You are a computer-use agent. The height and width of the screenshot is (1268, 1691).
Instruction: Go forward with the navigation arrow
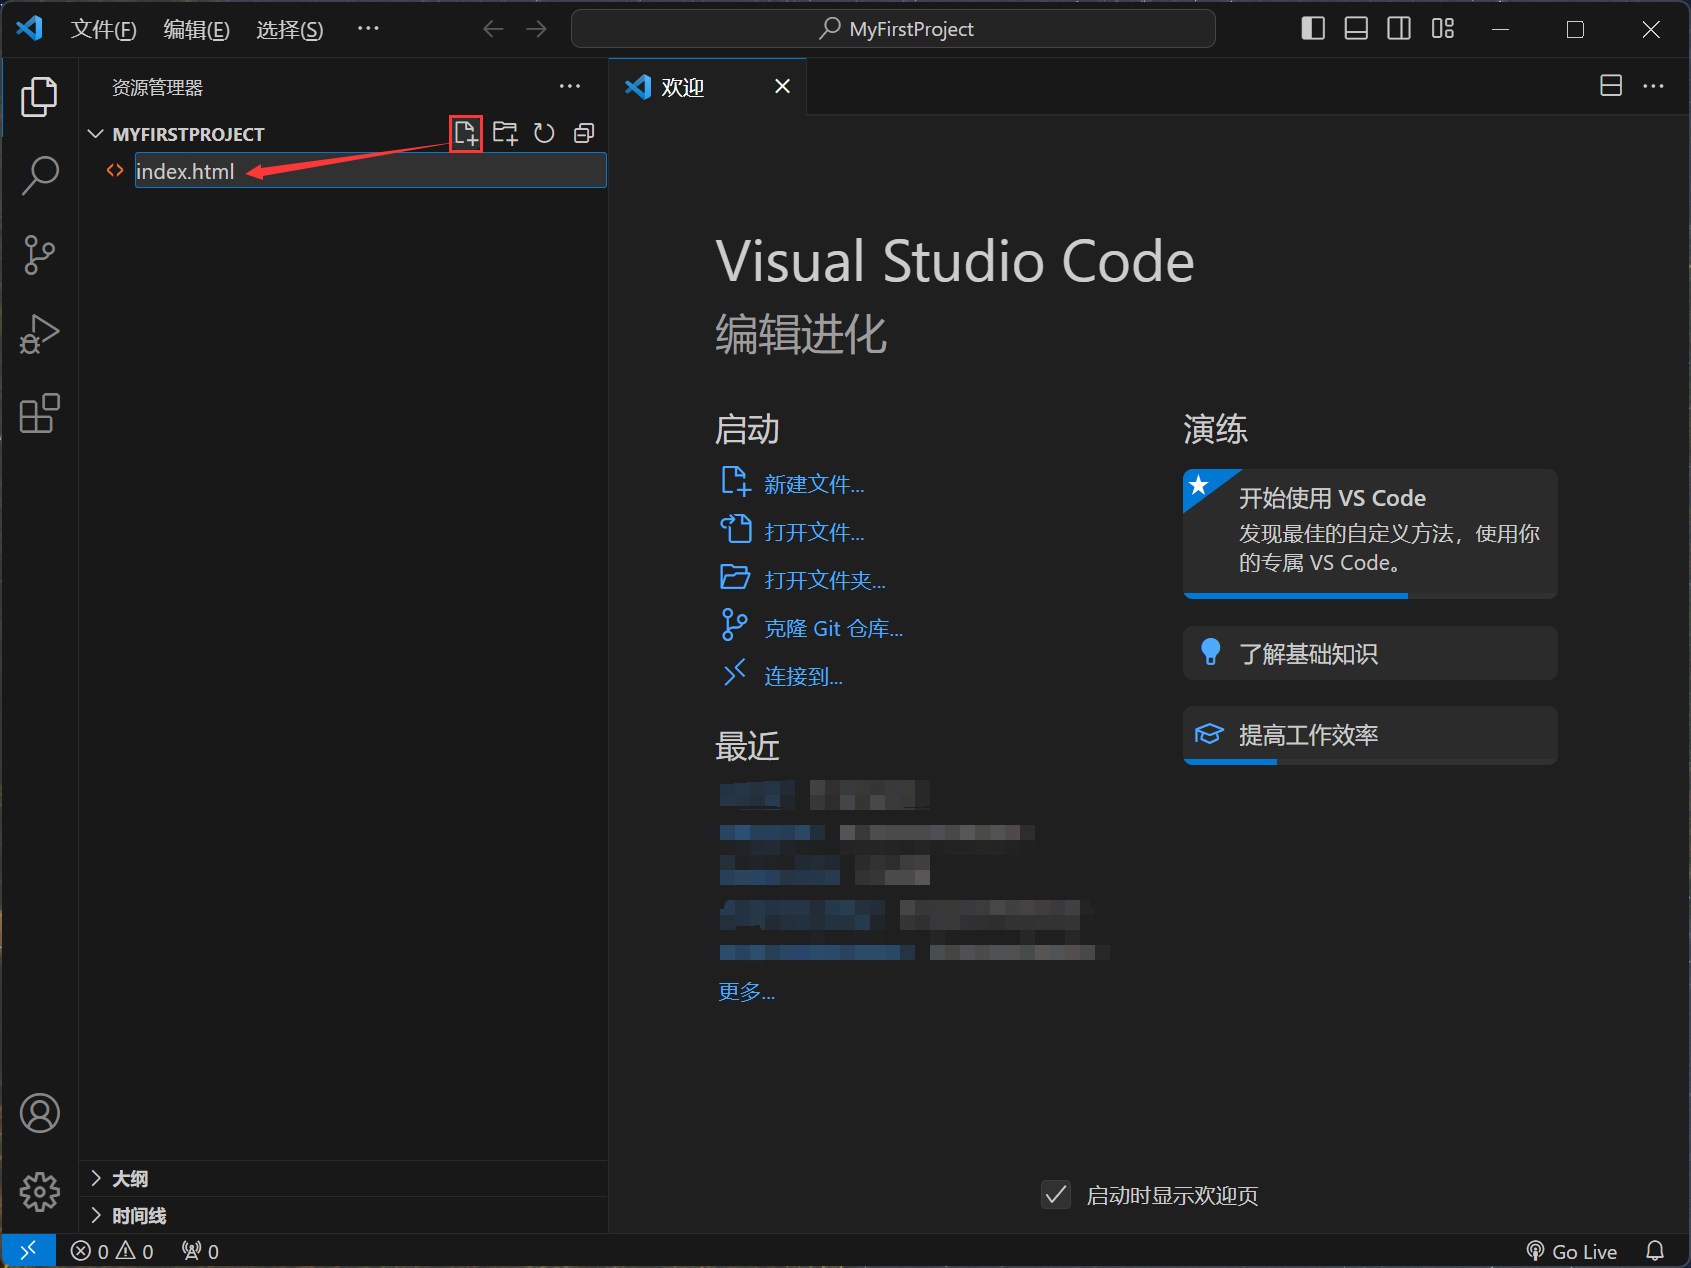[x=537, y=29]
